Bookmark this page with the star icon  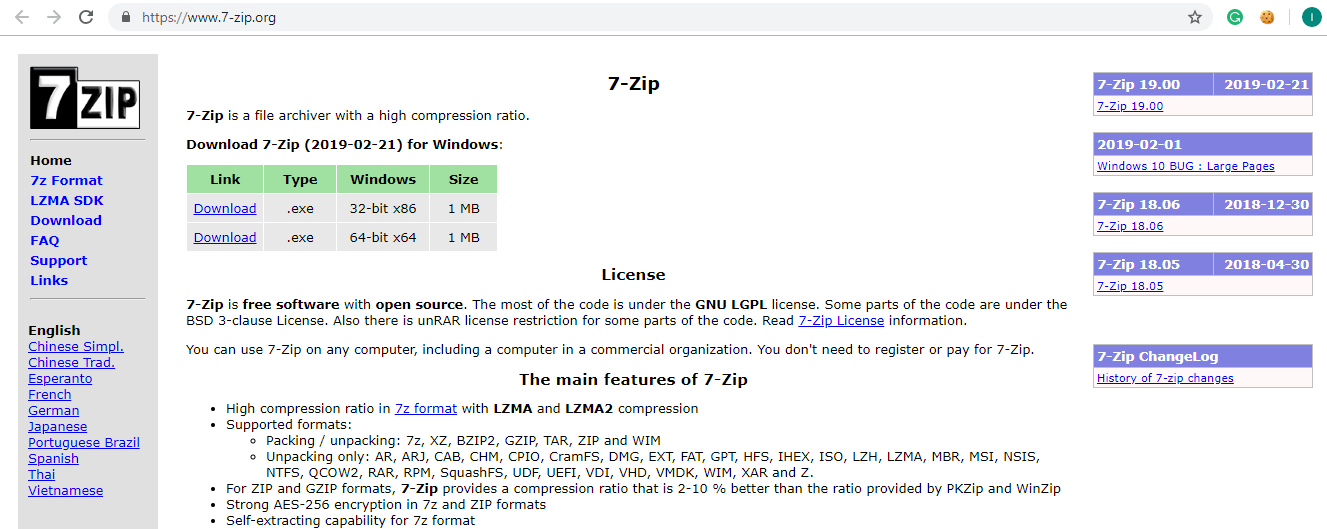pyautogui.click(x=1194, y=17)
